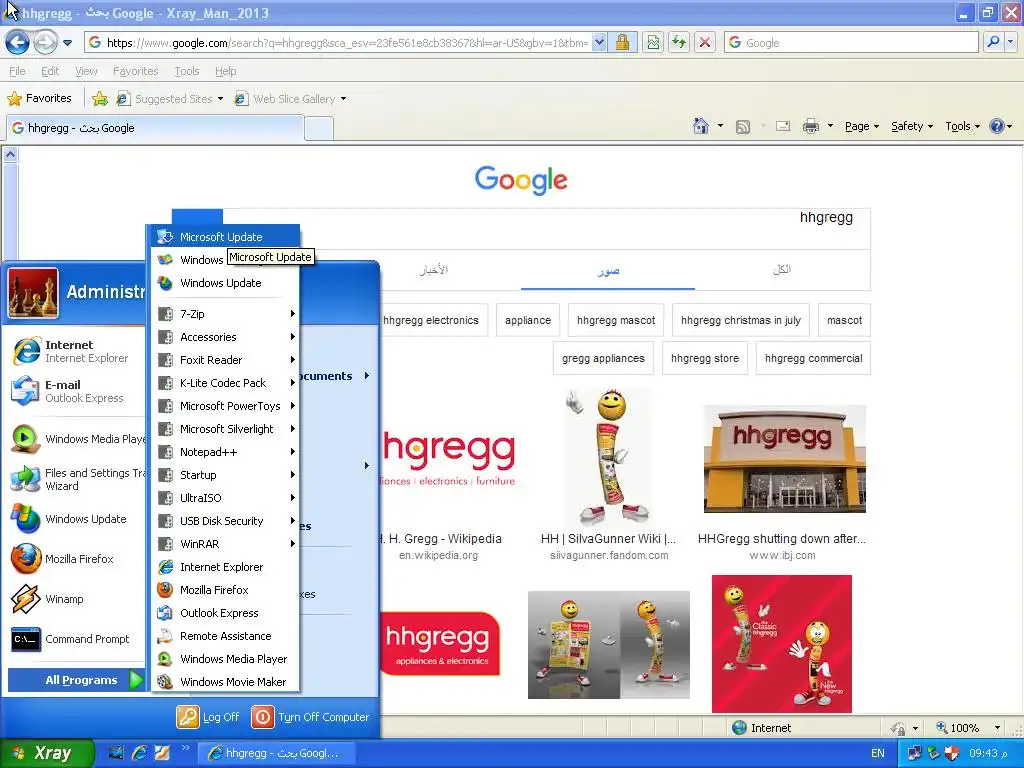Click the Back navigation arrow in Internet Explorer

coord(17,43)
